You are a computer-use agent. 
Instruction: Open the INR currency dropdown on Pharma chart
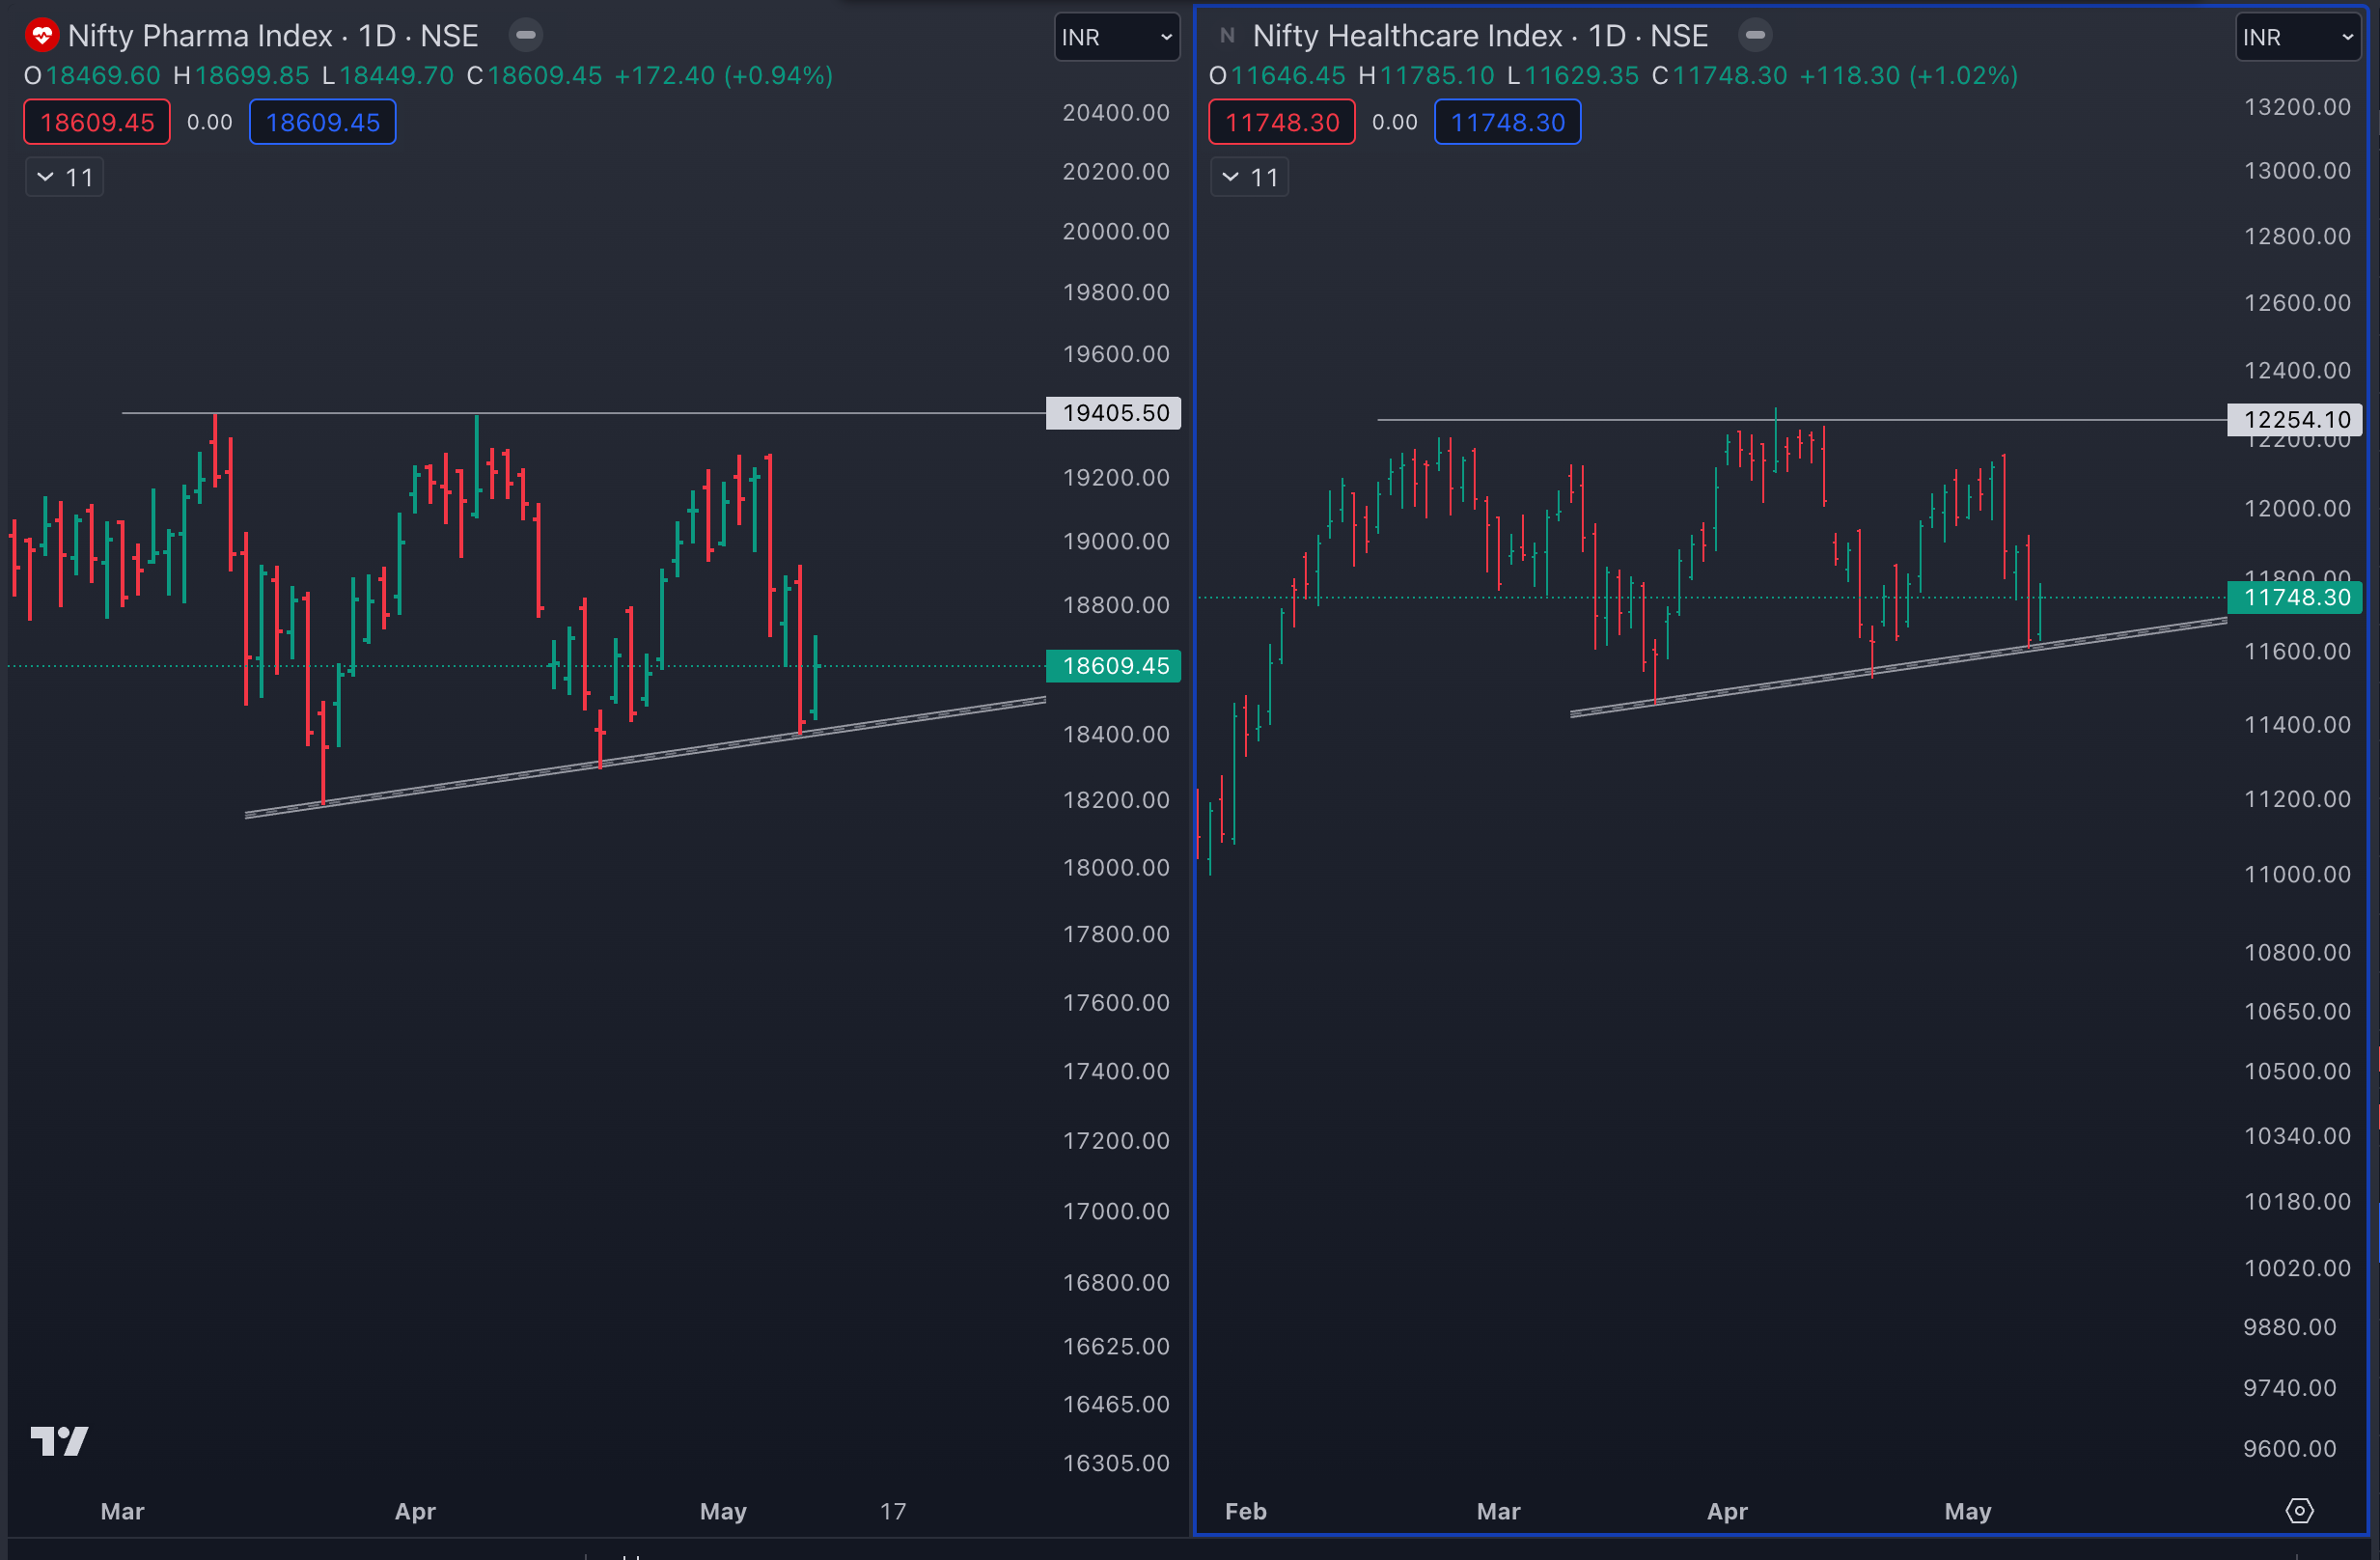1117,37
